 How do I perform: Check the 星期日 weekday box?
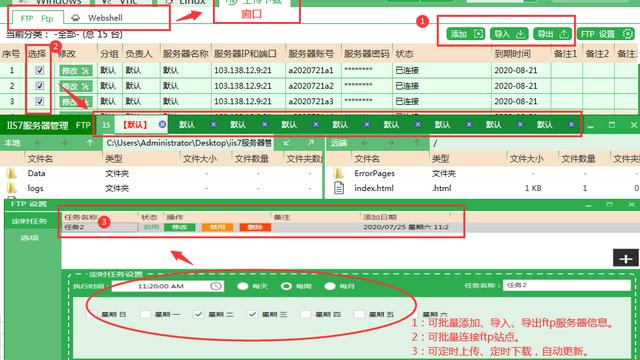pyautogui.click(x=92, y=314)
